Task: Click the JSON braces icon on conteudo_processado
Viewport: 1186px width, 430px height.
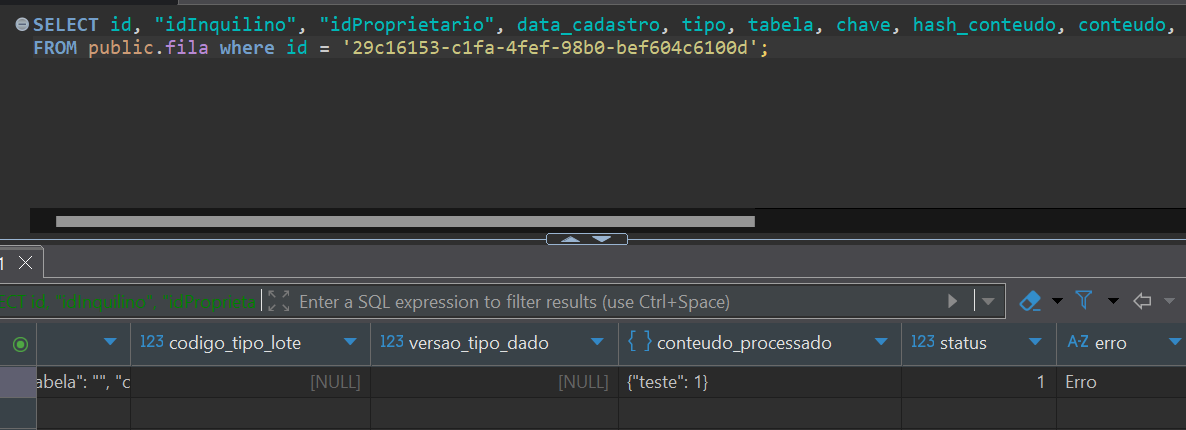Action: click(640, 342)
